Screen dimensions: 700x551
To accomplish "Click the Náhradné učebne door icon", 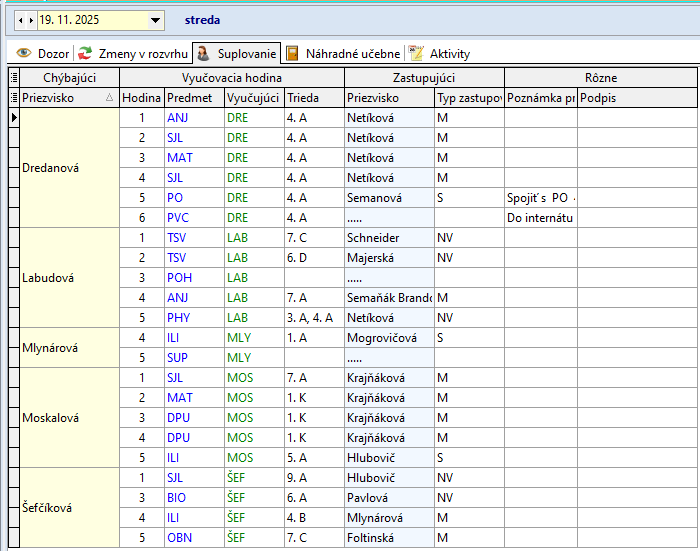I will (292, 54).
